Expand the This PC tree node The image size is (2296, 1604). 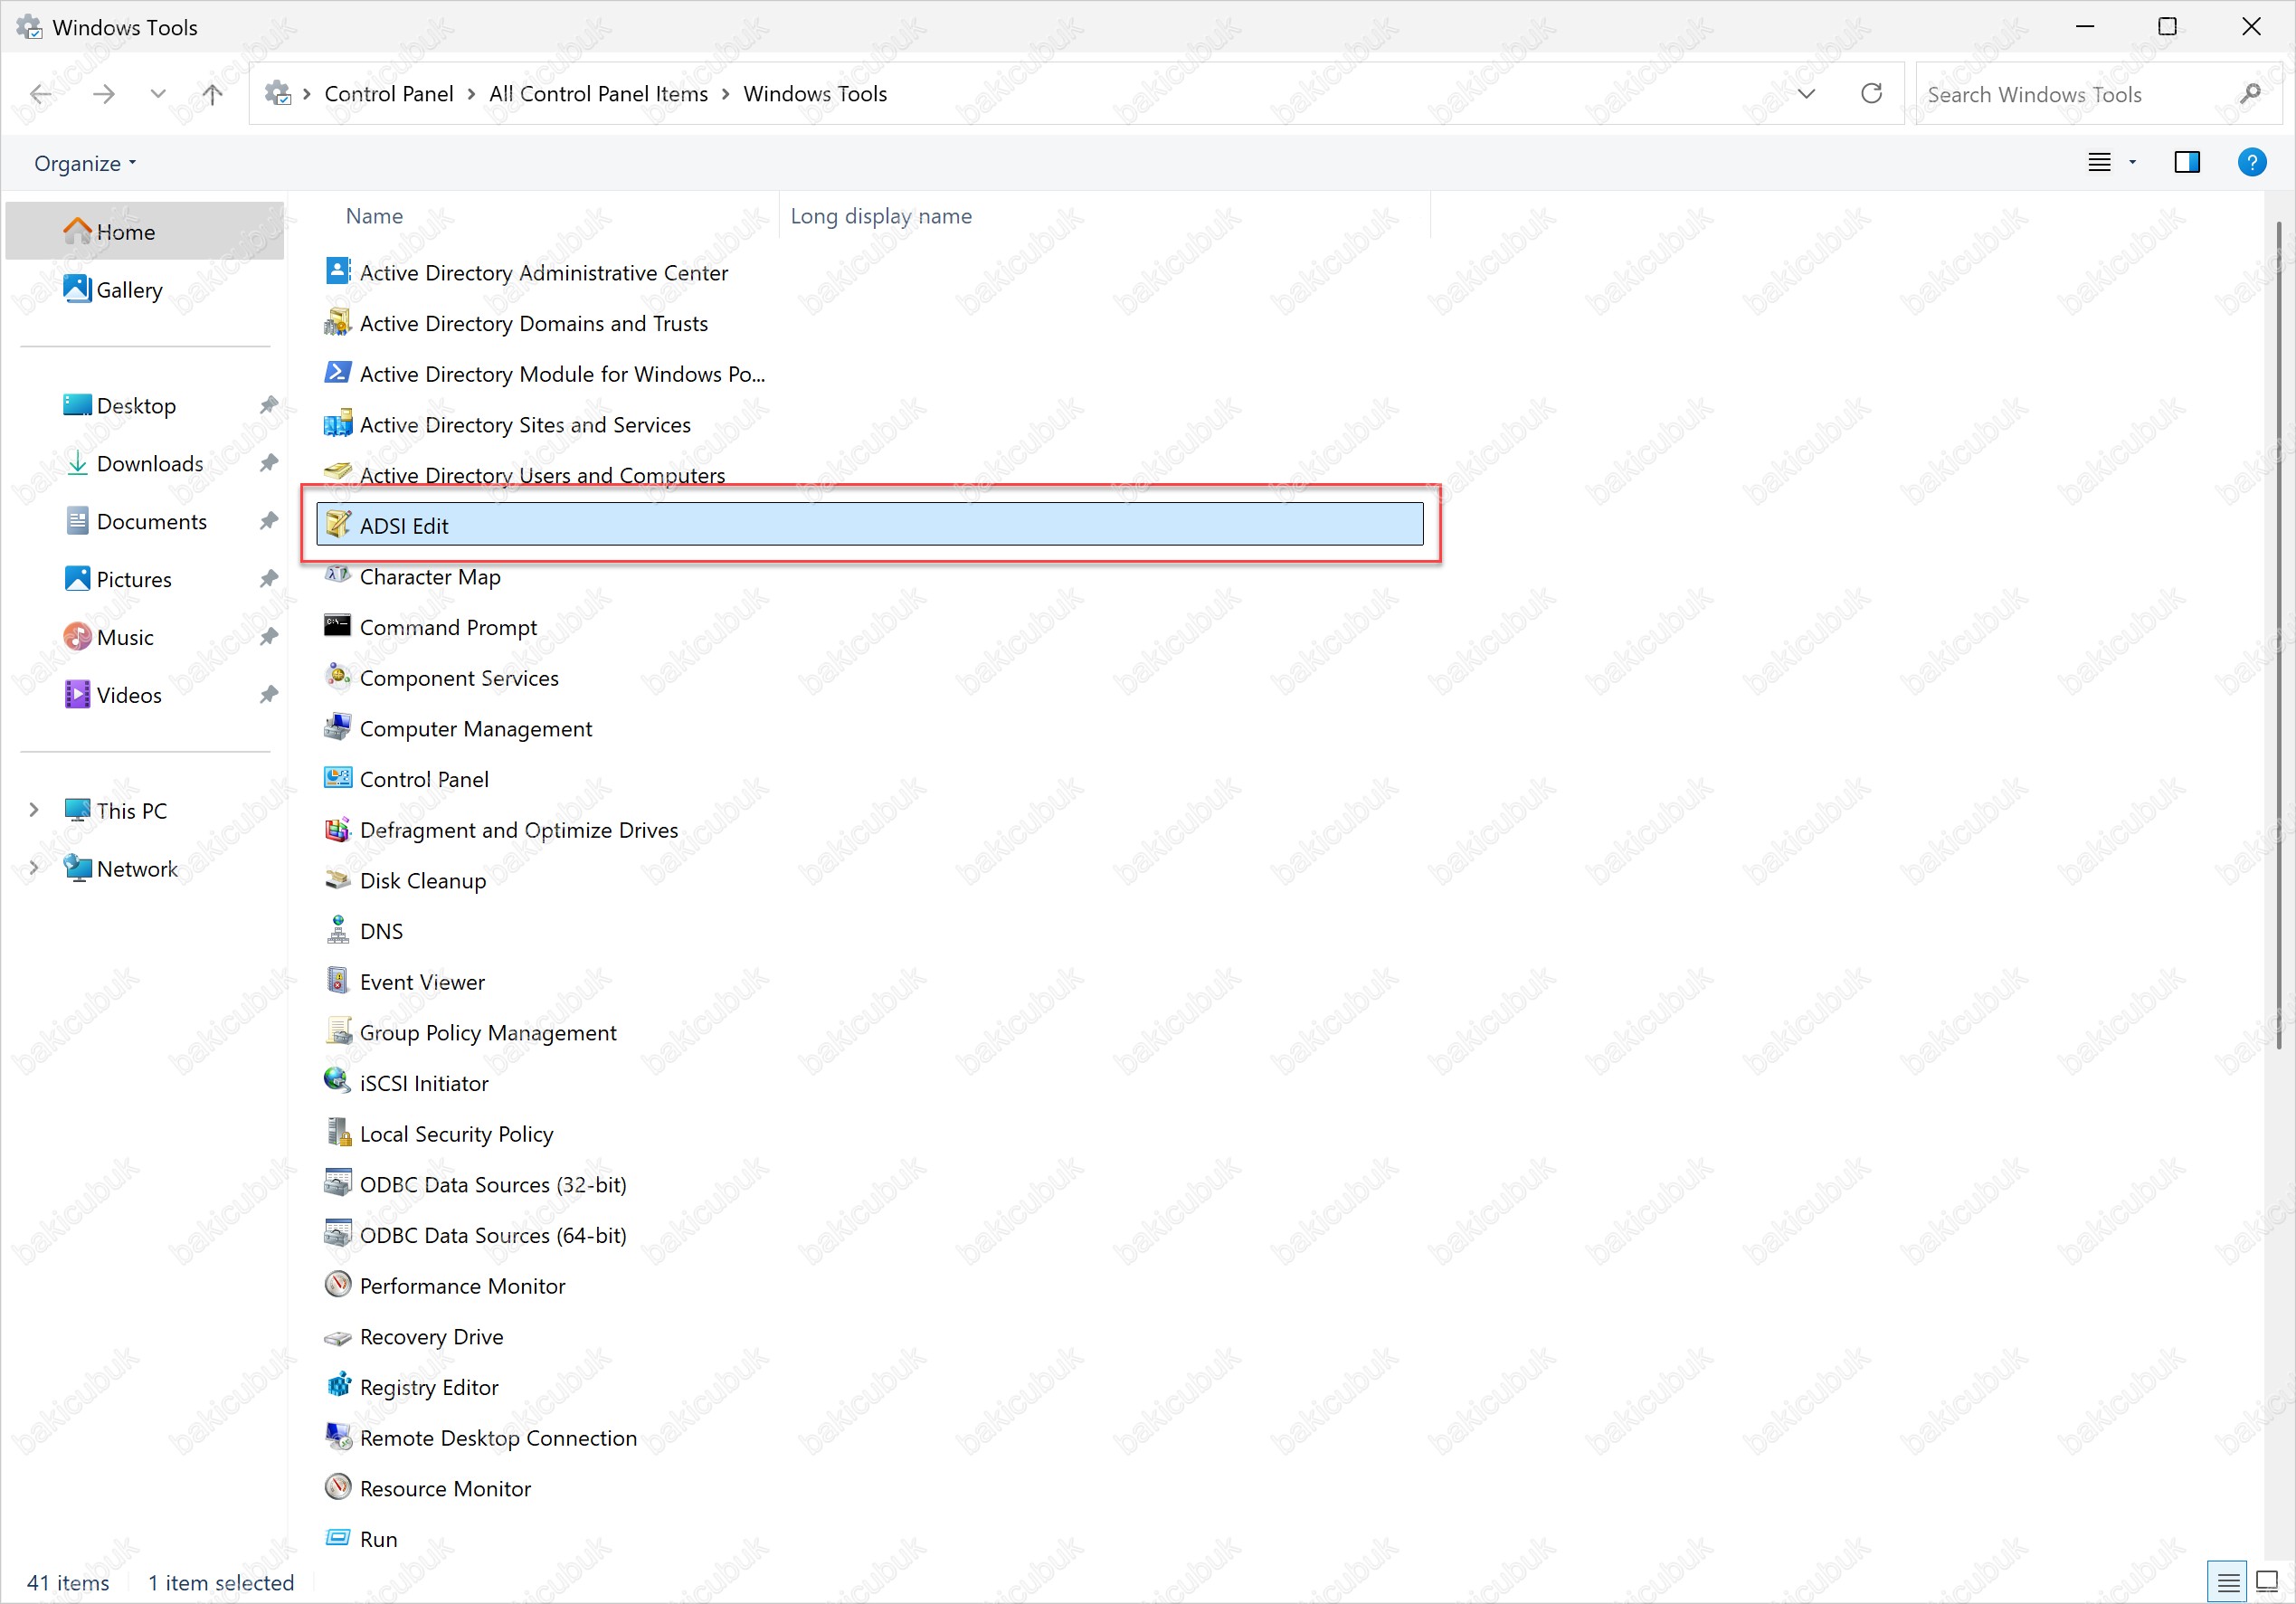(34, 810)
